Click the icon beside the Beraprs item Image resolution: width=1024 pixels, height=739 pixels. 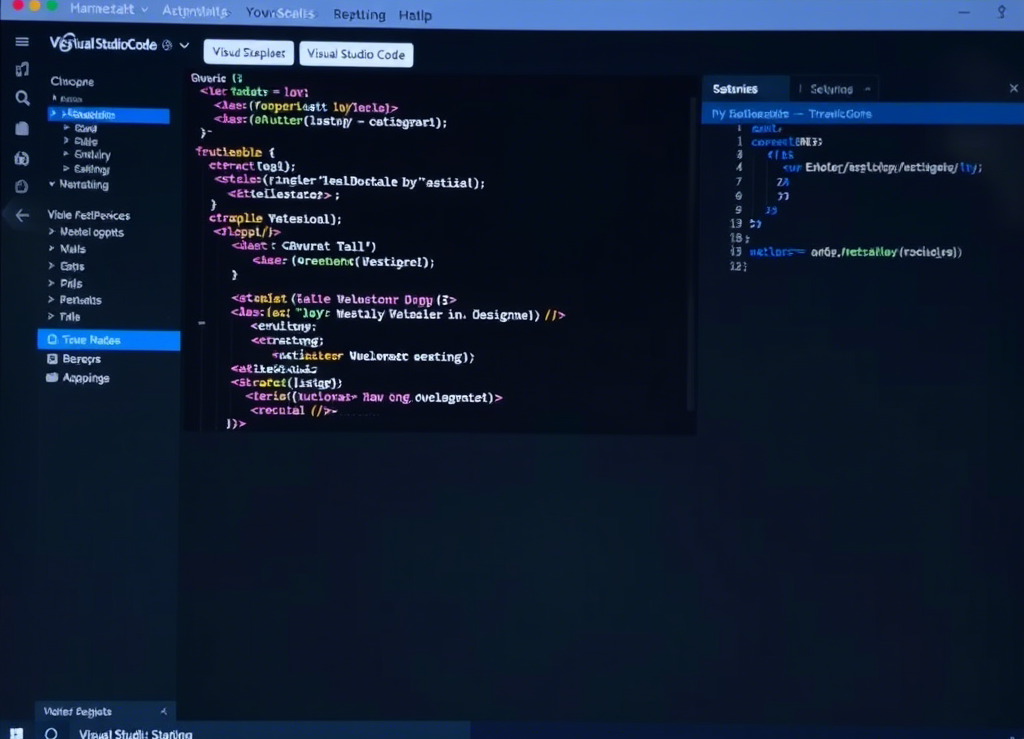coord(53,359)
